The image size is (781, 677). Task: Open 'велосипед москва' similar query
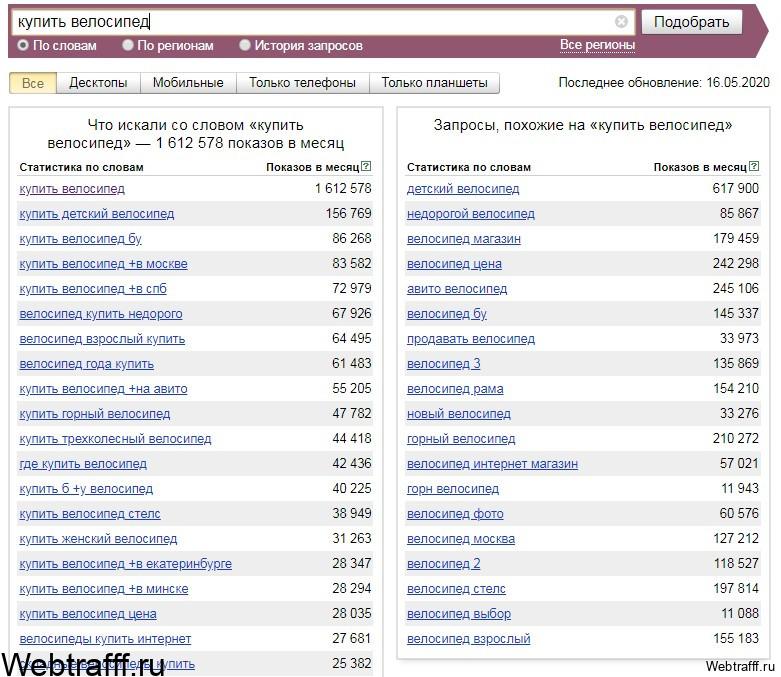461,539
